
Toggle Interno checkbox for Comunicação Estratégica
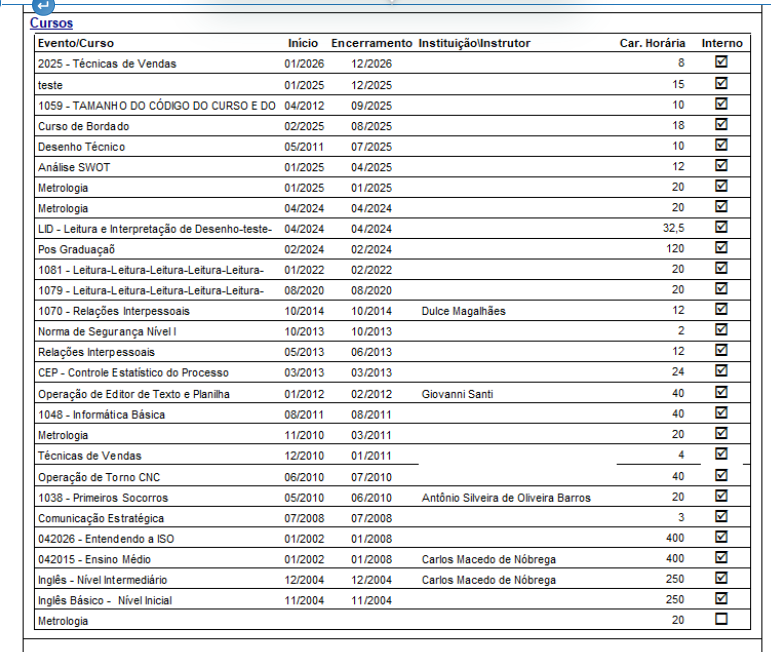pos(721,517)
